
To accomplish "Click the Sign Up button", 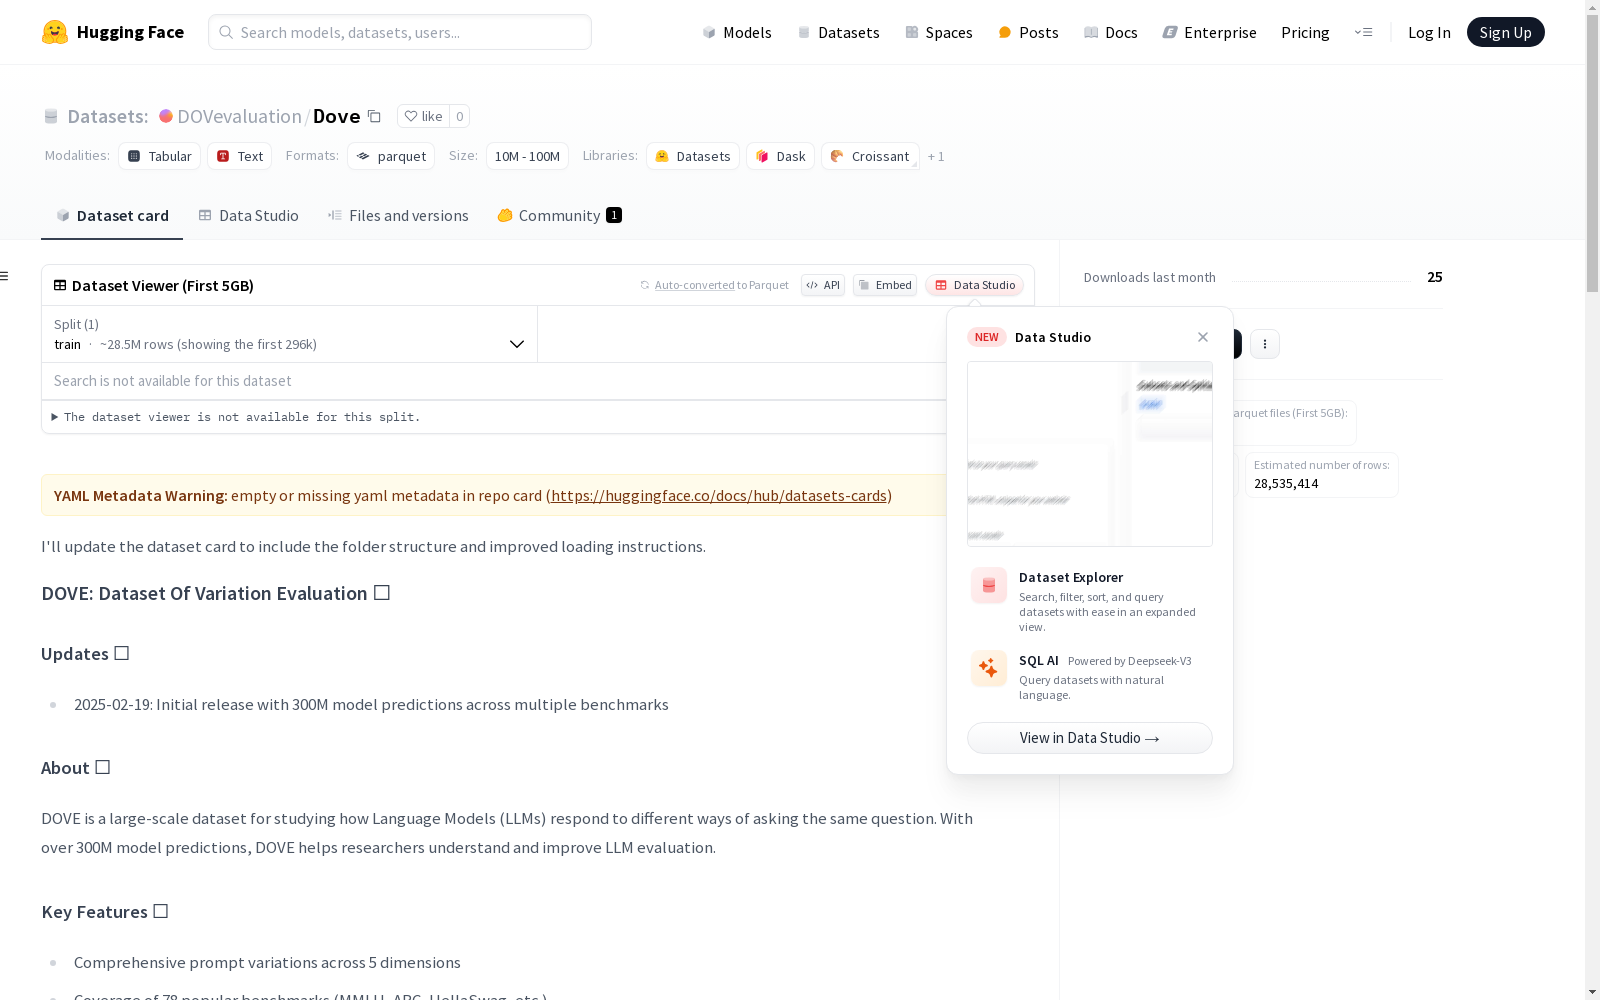I will pos(1505,32).
